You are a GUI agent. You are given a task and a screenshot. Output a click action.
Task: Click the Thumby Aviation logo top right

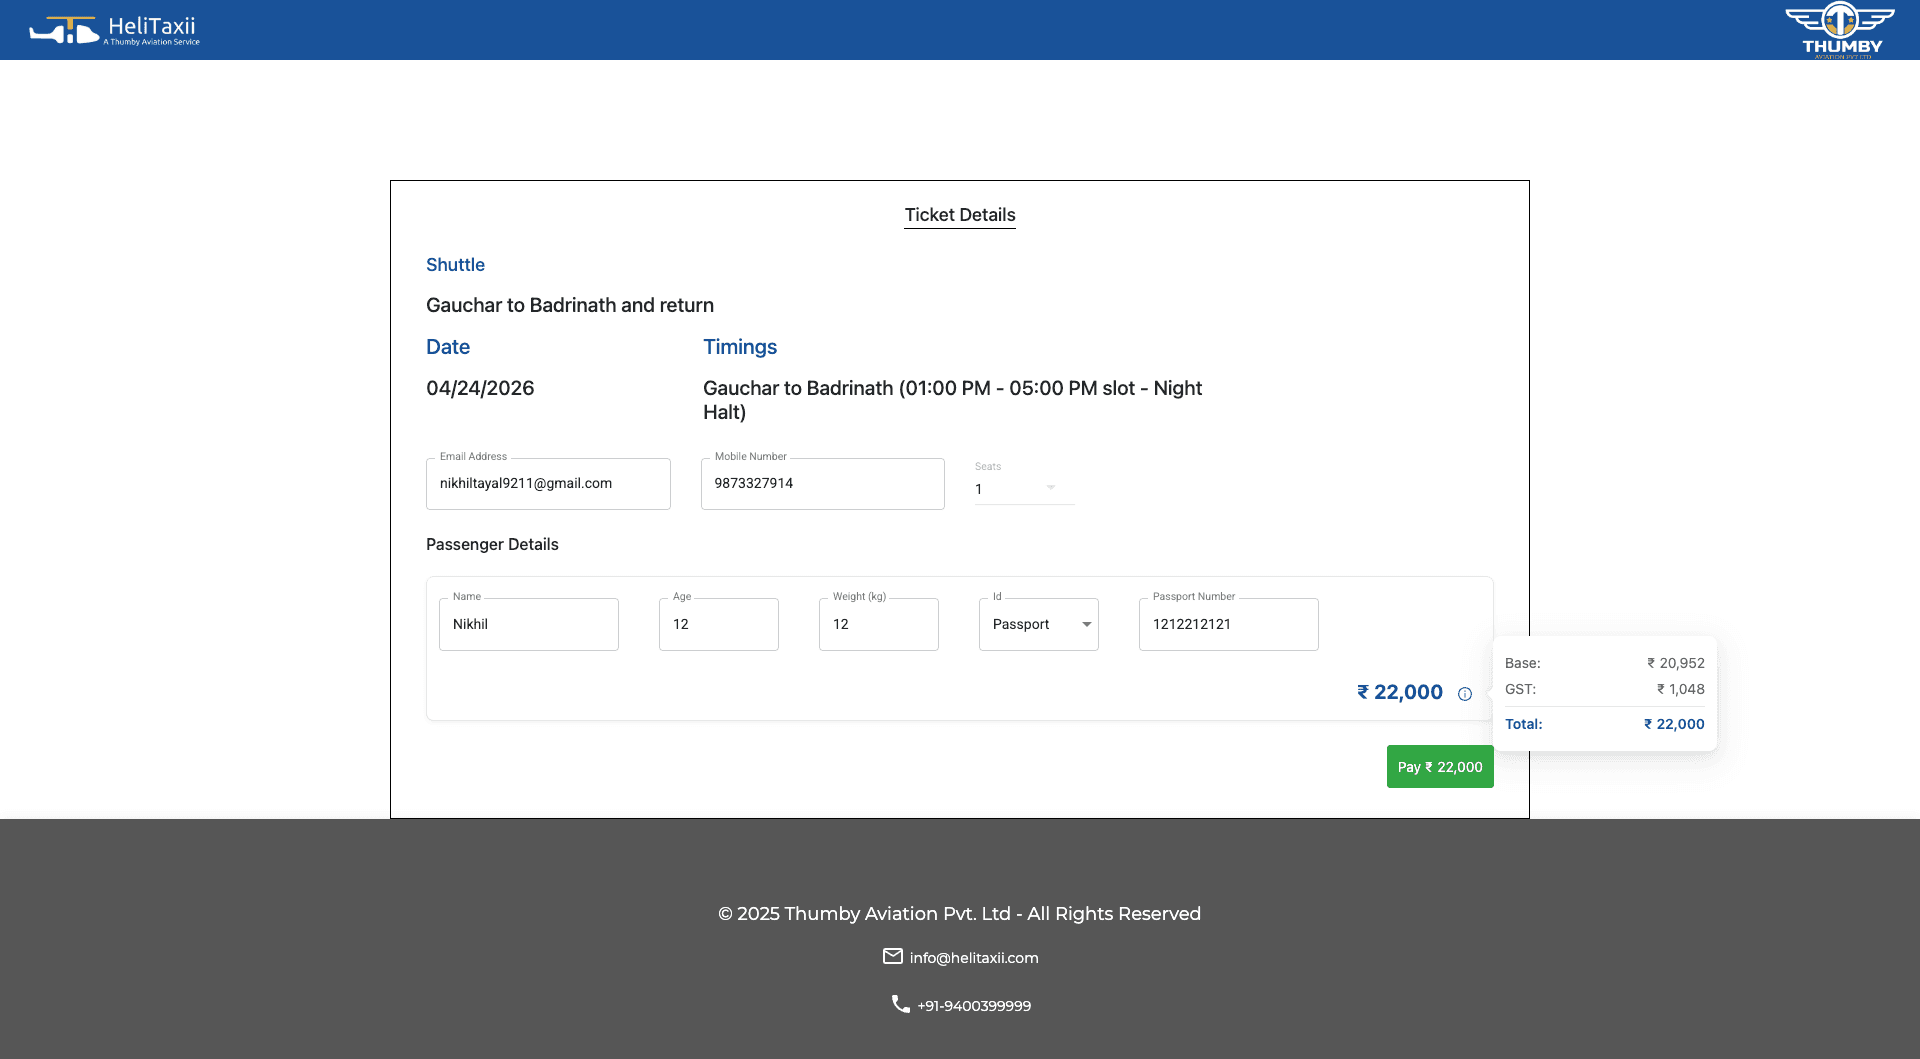(x=1840, y=29)
